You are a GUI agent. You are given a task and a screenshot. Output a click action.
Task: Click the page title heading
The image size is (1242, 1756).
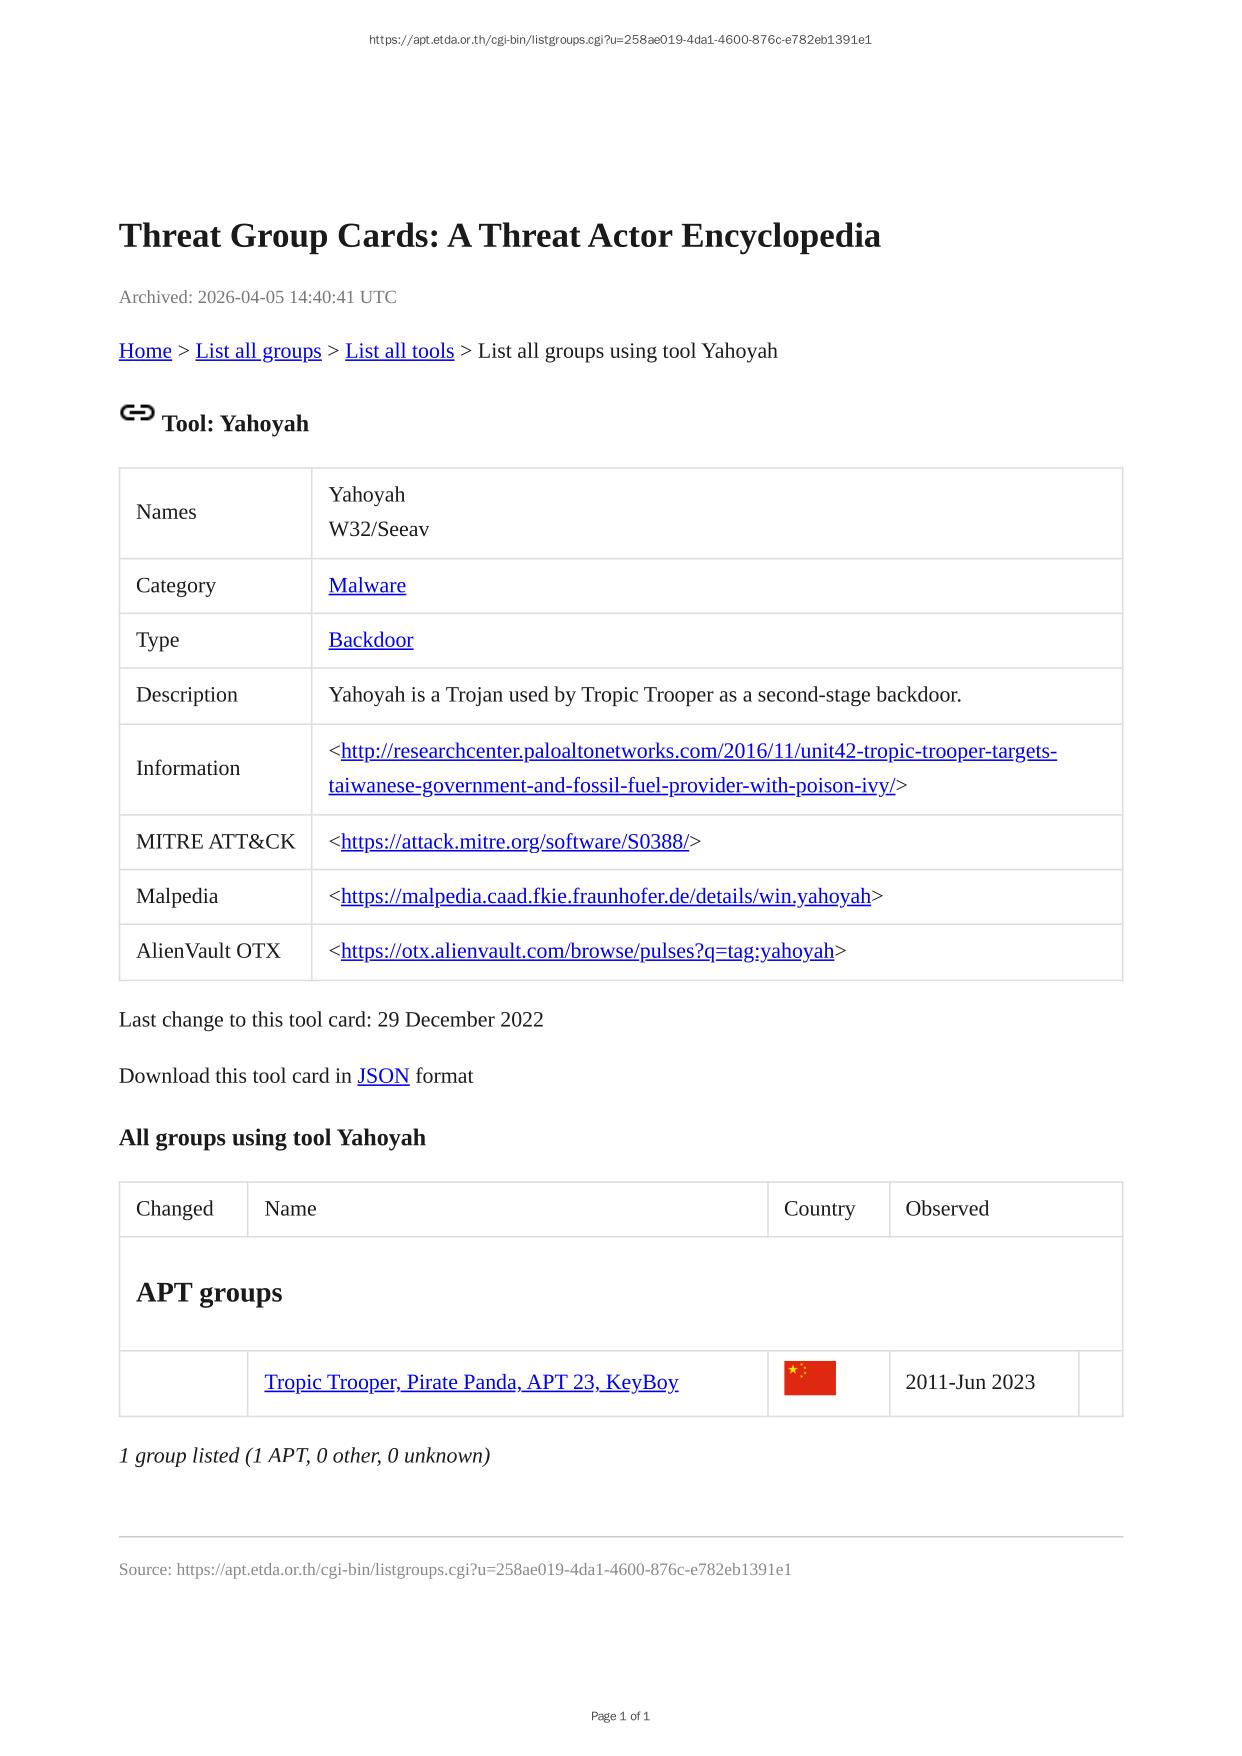(499, 236)
